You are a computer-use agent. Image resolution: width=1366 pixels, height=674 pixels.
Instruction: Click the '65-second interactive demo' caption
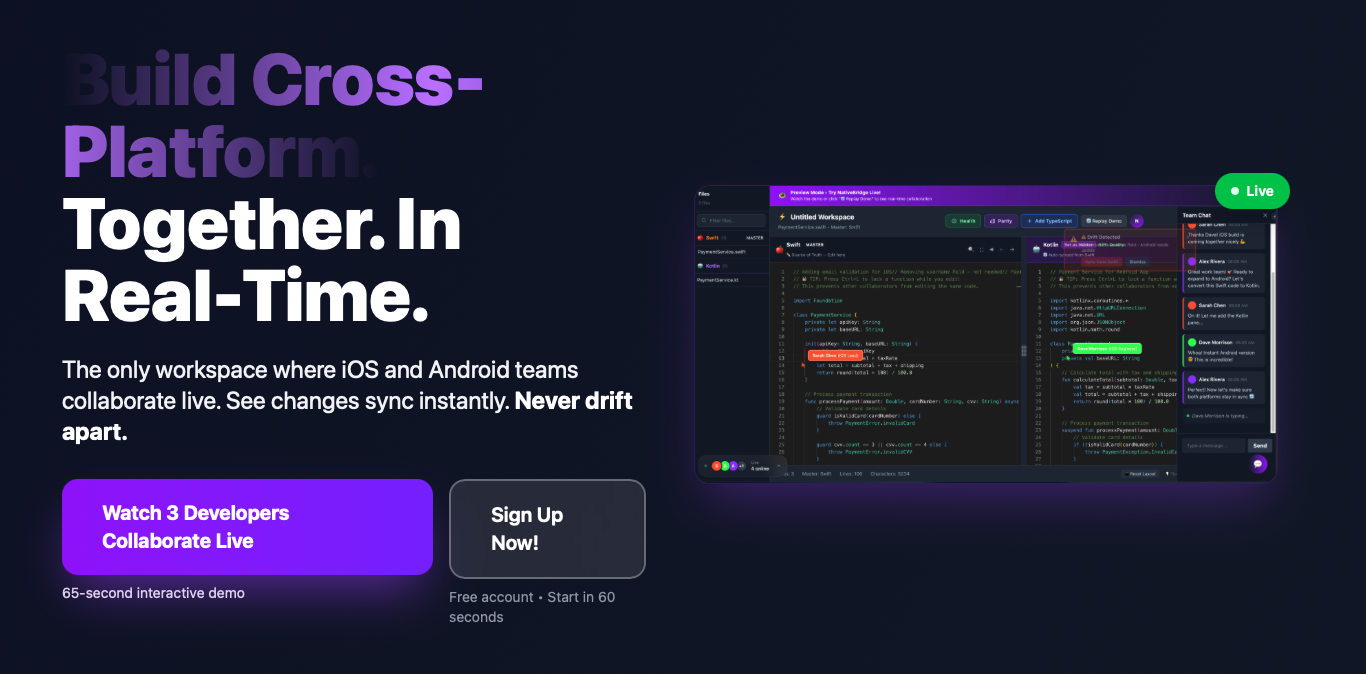click(153, 593)
